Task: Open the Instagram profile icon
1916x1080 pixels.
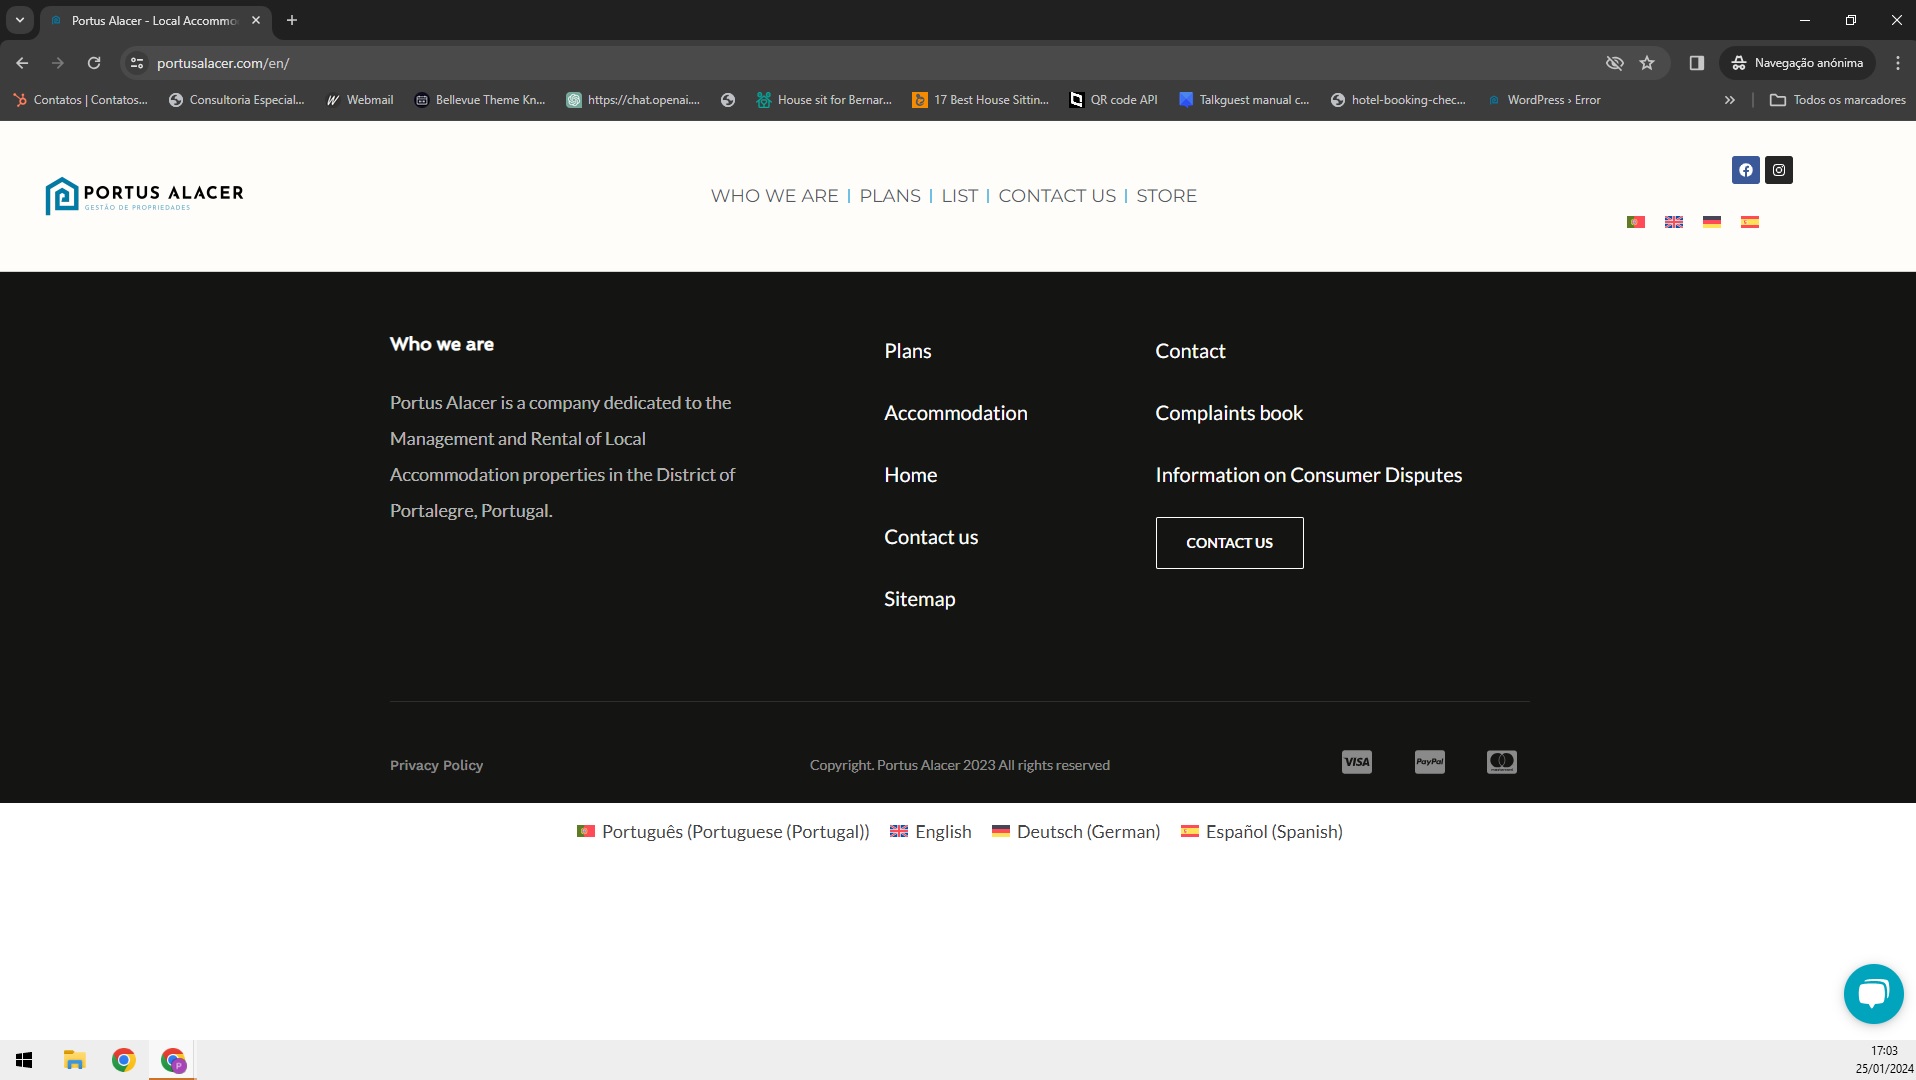Action: [x=1778, y=170]
